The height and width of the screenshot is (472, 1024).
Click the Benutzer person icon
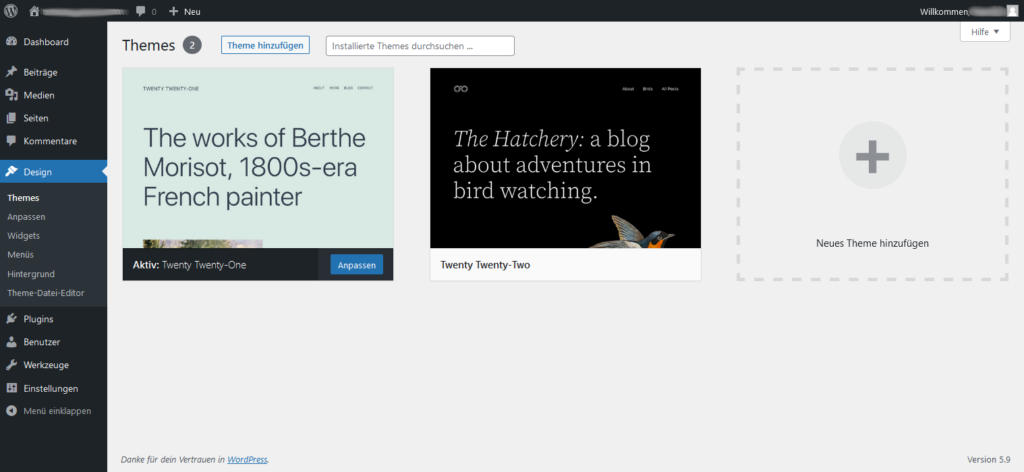click(11, 342)
